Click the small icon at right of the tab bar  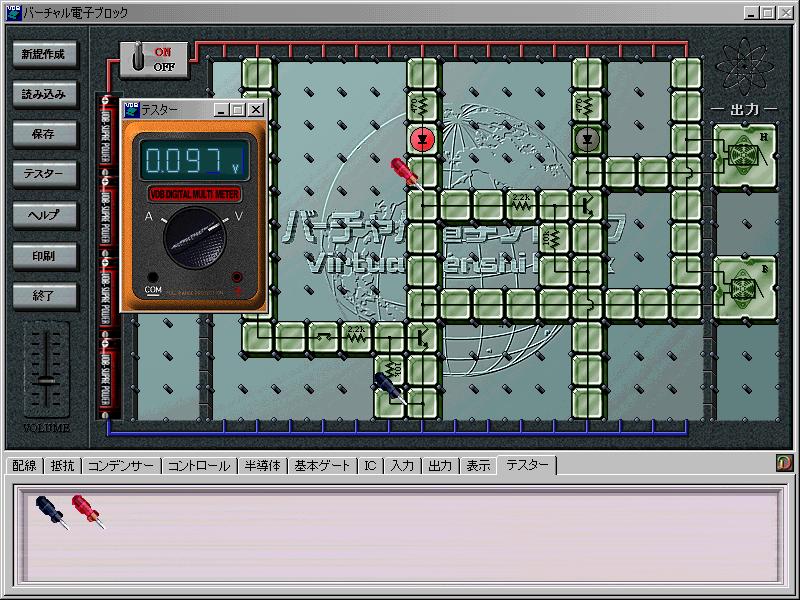(784, 463)
